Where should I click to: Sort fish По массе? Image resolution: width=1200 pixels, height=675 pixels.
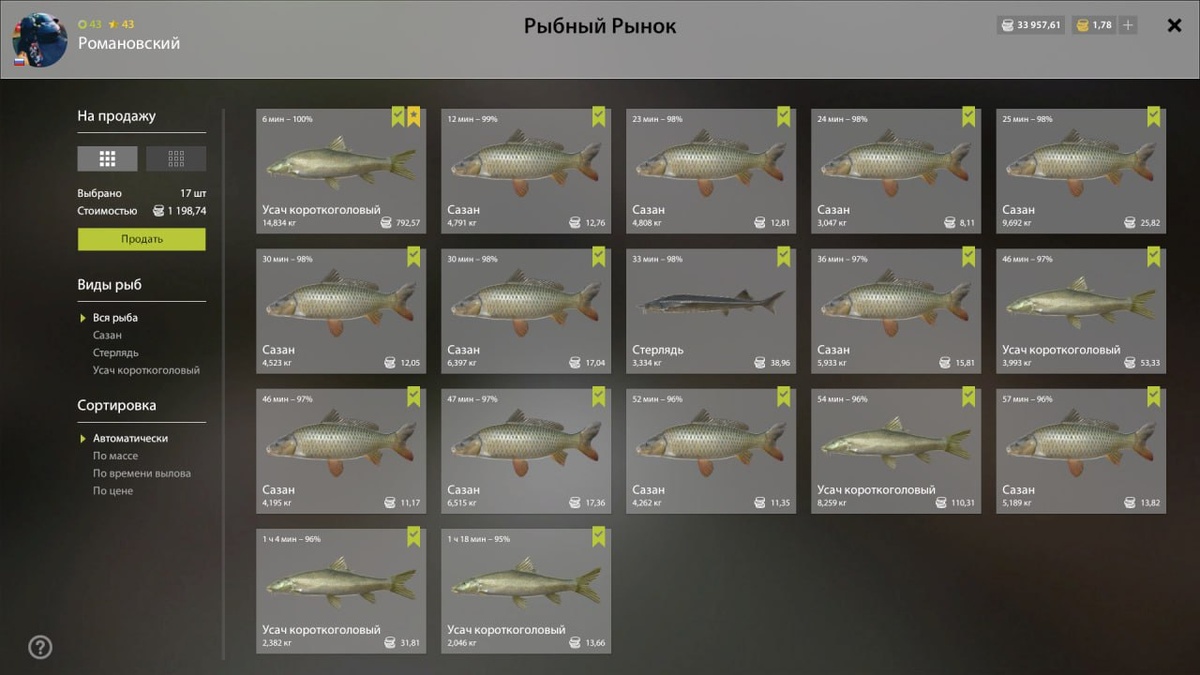[x=115, y=456]
